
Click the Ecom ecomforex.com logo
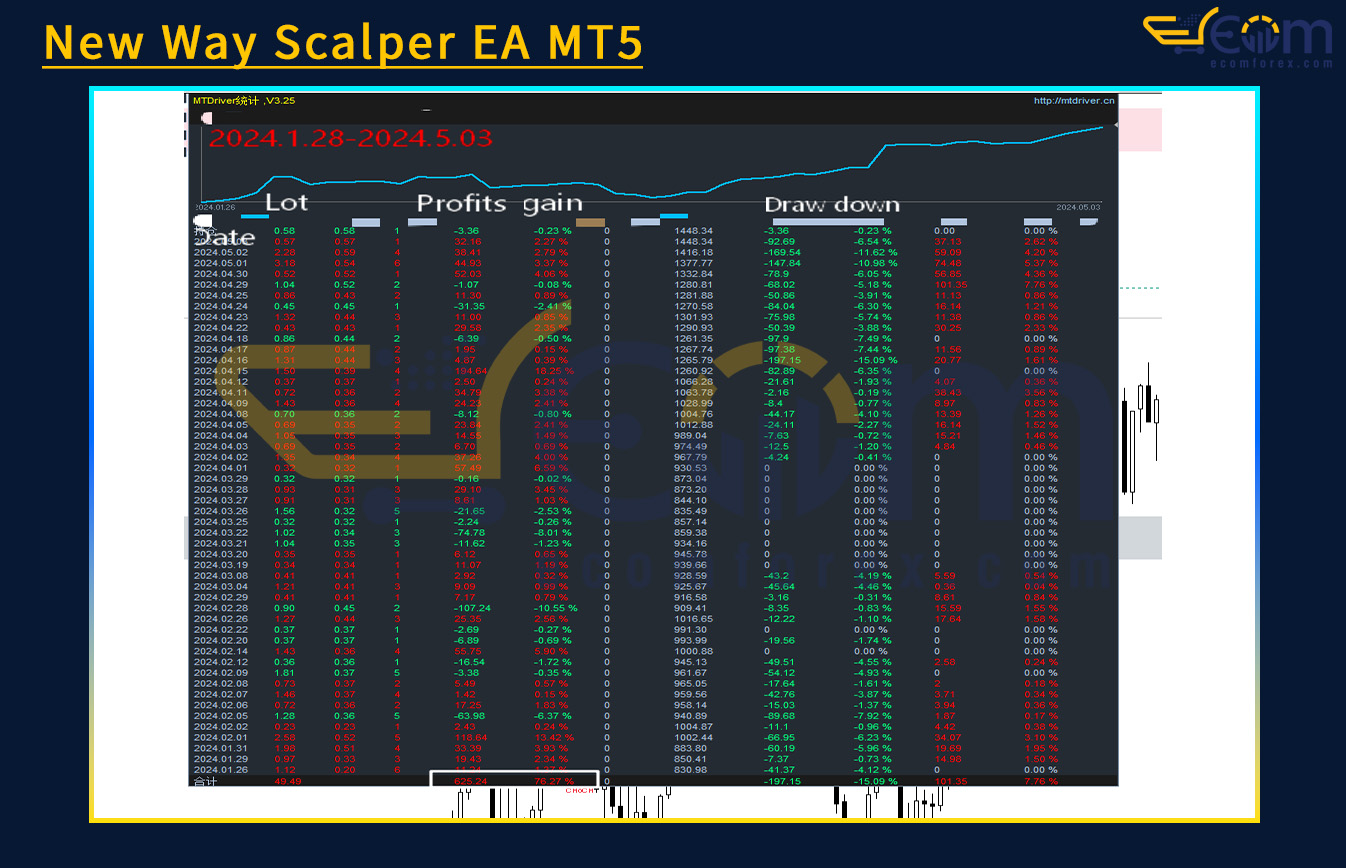(x=1238, y=38)
